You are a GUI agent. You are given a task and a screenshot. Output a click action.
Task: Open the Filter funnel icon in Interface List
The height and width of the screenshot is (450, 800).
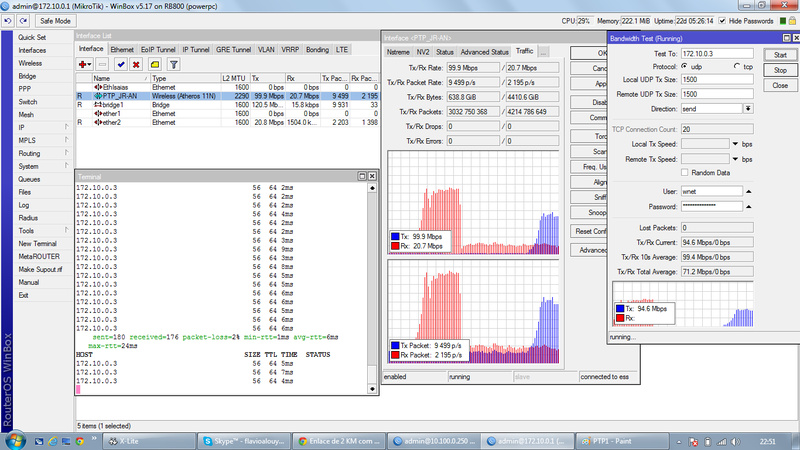(x=173, y=63)
